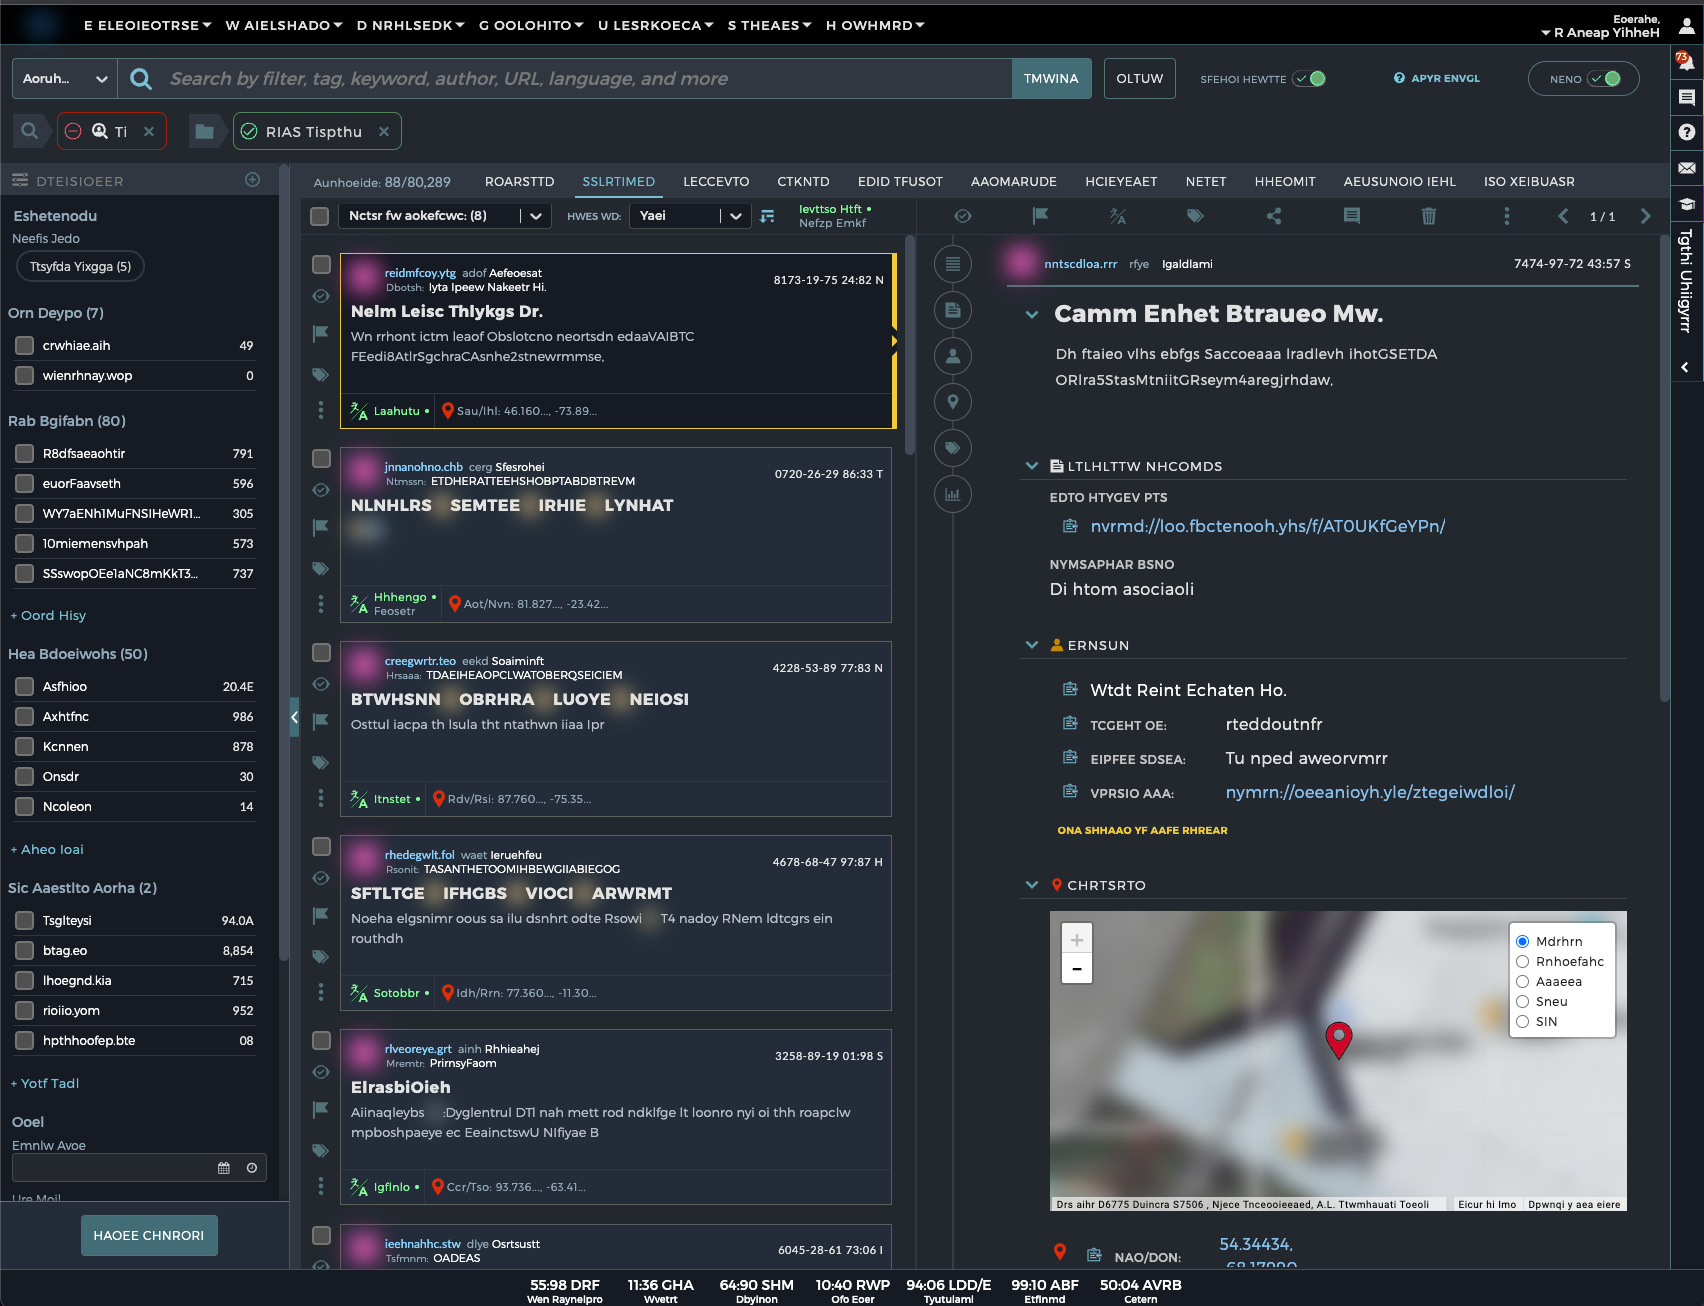
Task: Click the translate icon in detail toolbar
Action: coord(1118,216)
